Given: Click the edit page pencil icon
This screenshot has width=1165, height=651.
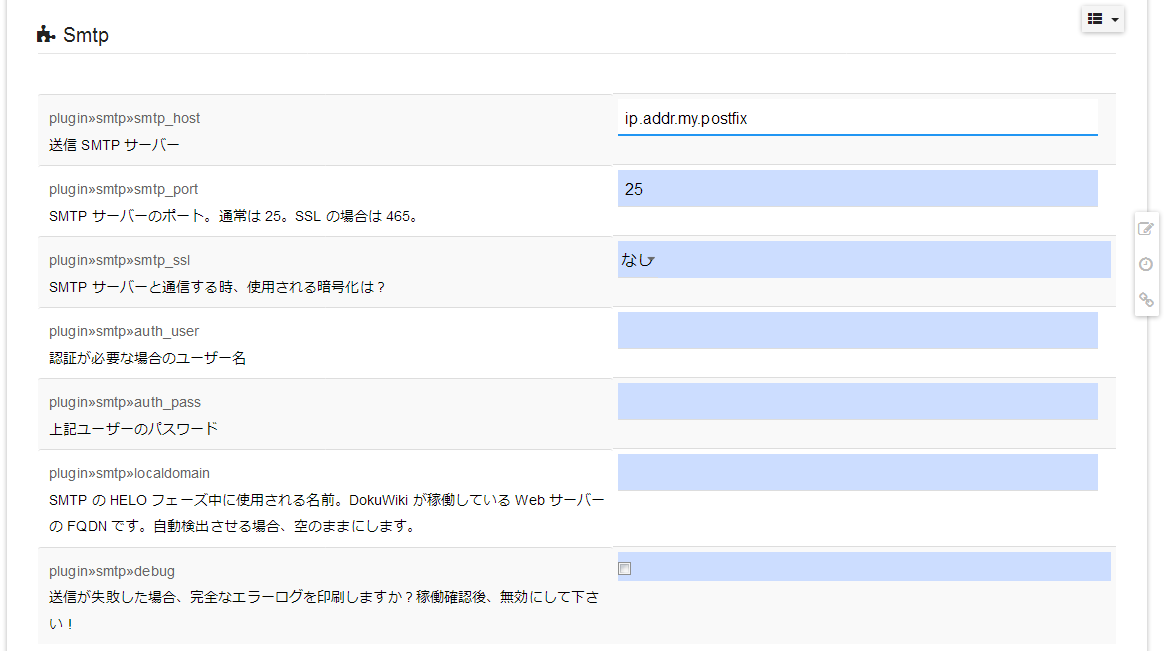Looking at the screenshot, I should (1146, 229).
